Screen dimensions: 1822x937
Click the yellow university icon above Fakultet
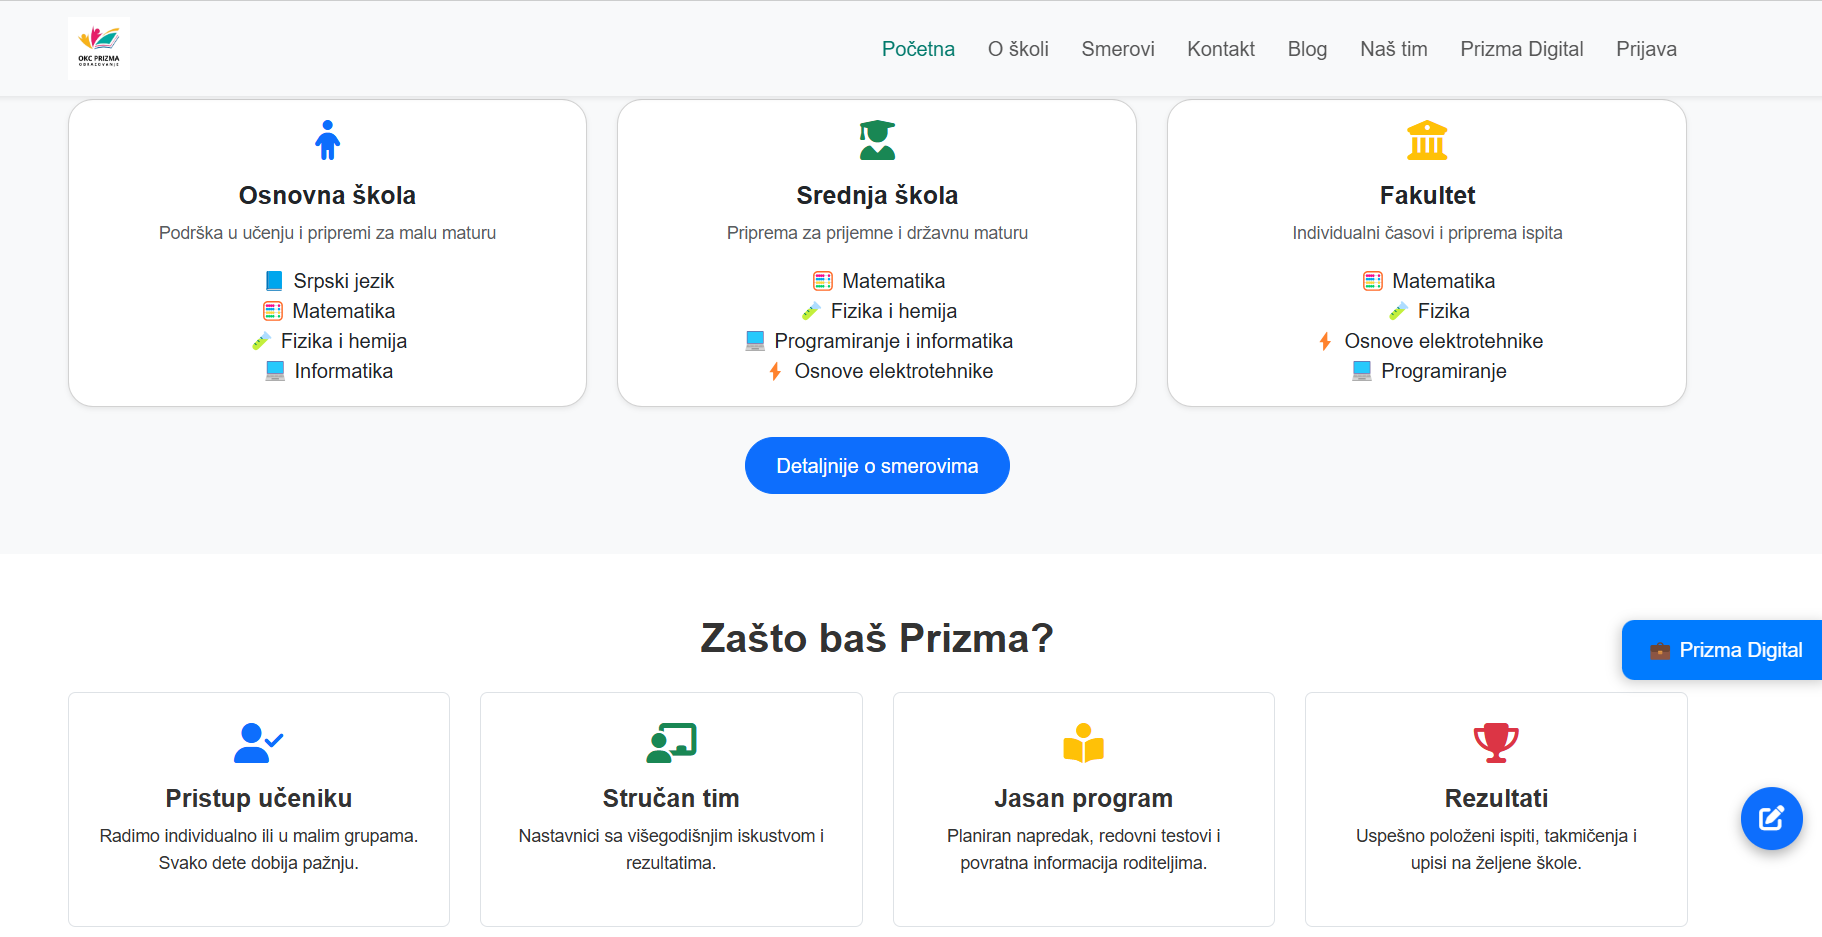[1428, 140]
